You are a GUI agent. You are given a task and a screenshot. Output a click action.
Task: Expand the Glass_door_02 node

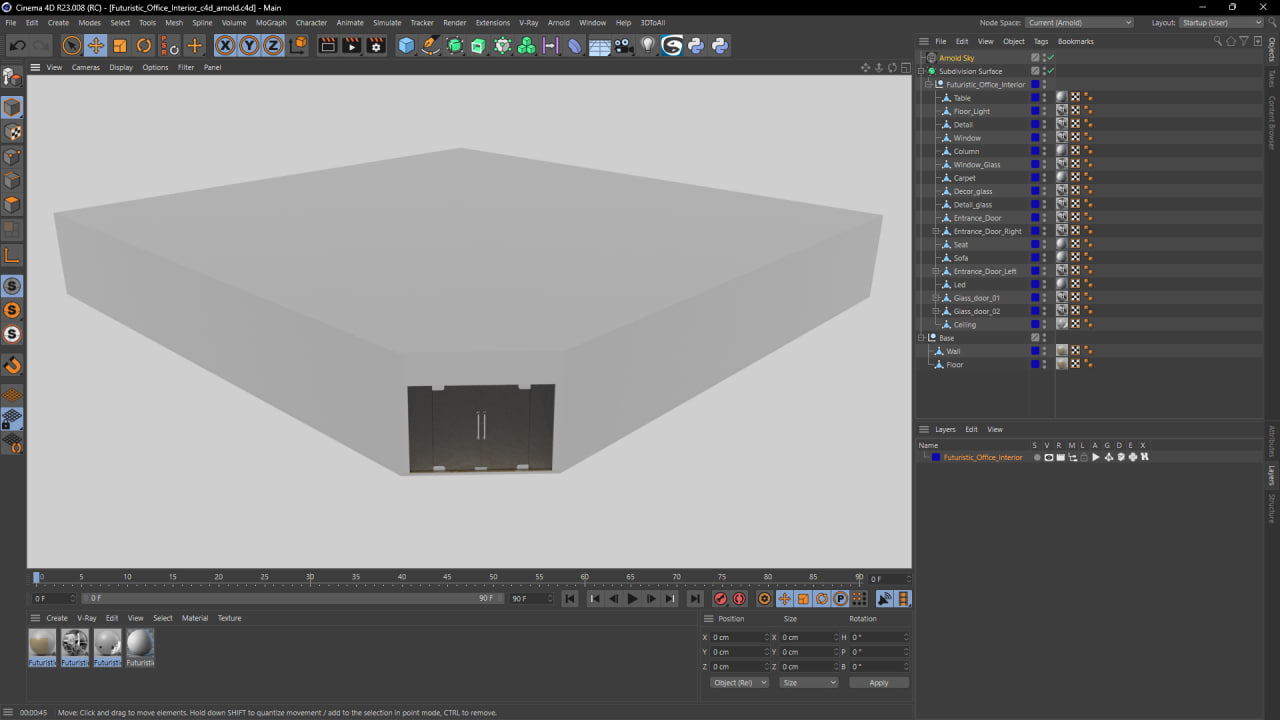935,311
